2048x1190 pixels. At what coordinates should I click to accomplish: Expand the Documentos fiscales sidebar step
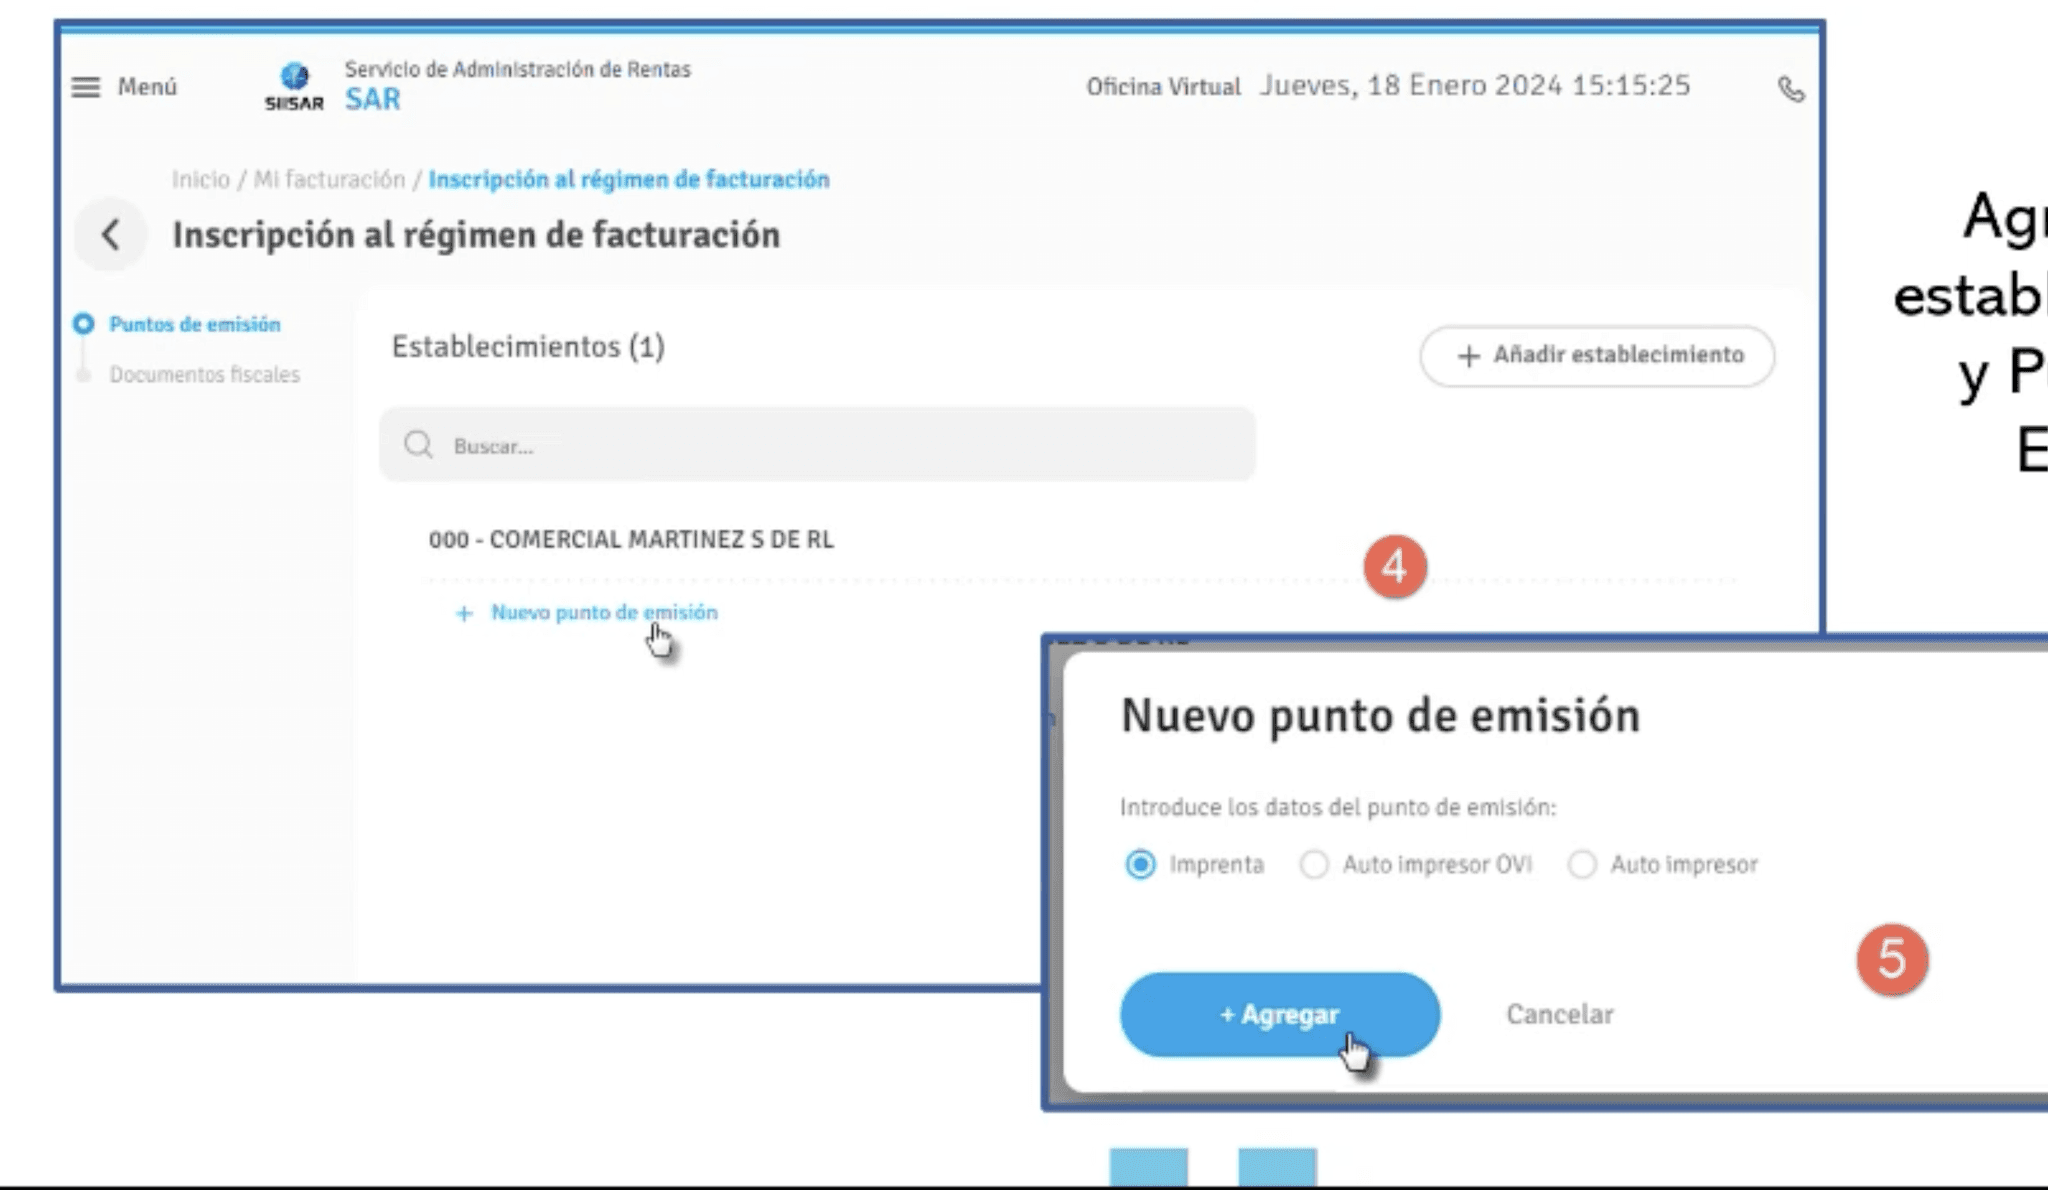pyautogui.click(x=204, y=374)
